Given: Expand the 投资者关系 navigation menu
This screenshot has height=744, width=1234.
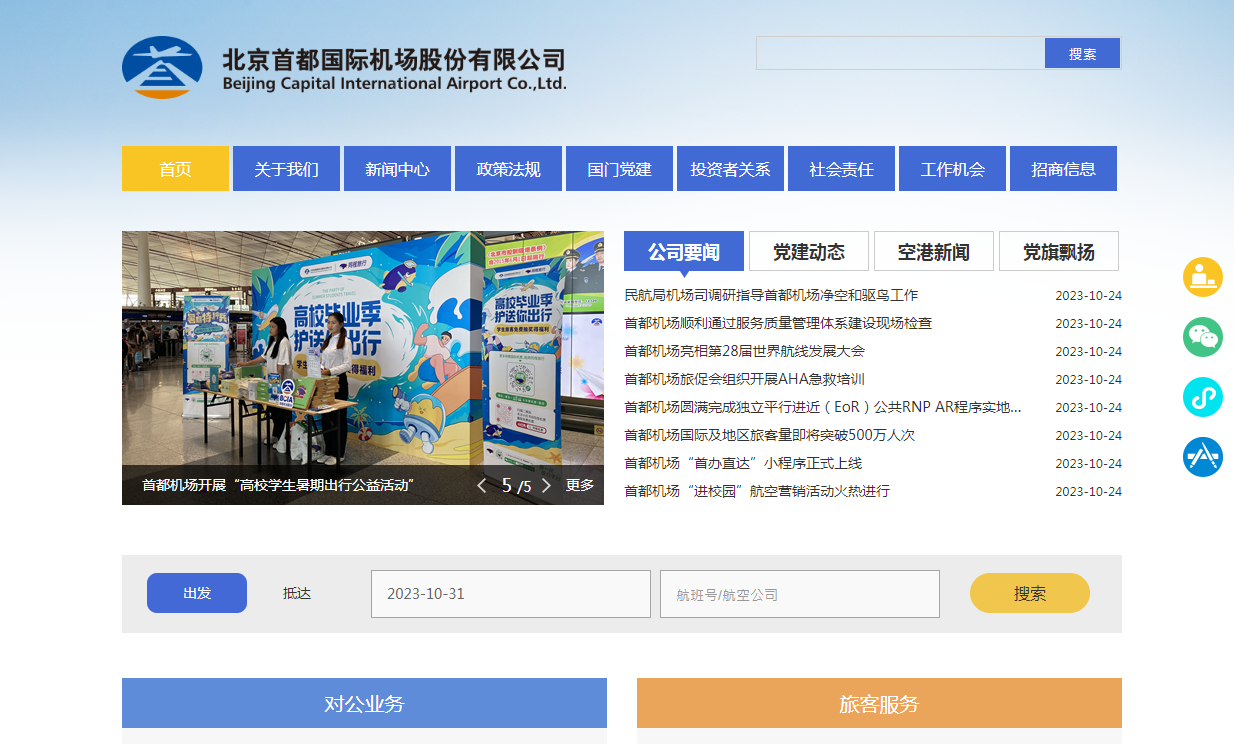Looking at the screenshot, I should point(730,169).
